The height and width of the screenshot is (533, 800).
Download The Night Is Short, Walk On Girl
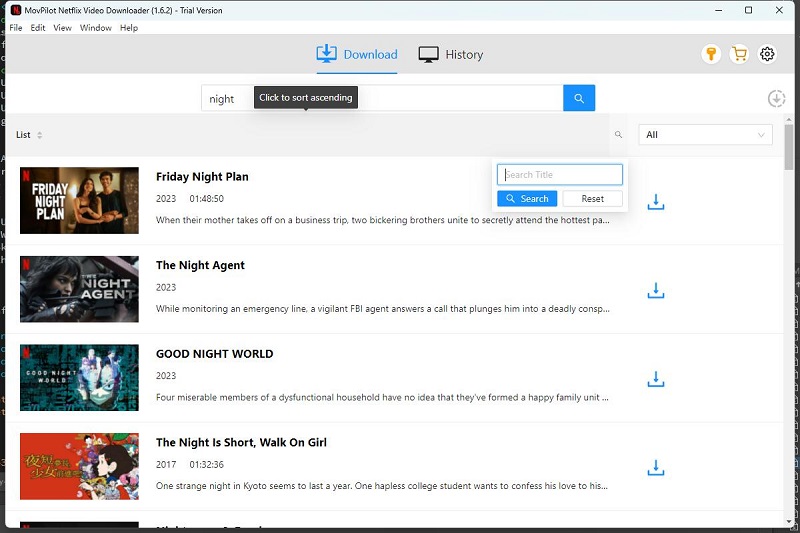coord(656,468)
